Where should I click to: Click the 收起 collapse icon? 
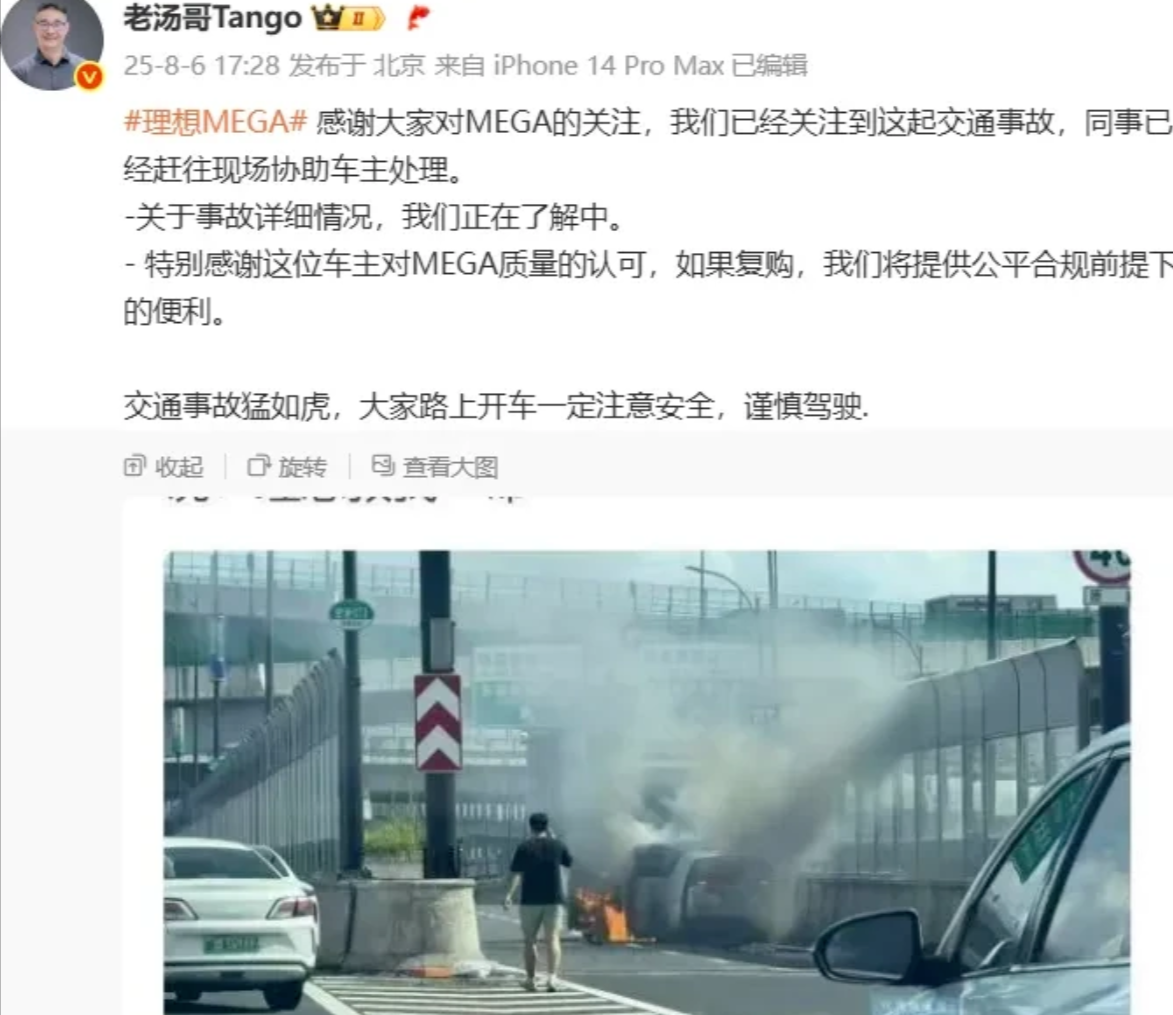[135, 466]
